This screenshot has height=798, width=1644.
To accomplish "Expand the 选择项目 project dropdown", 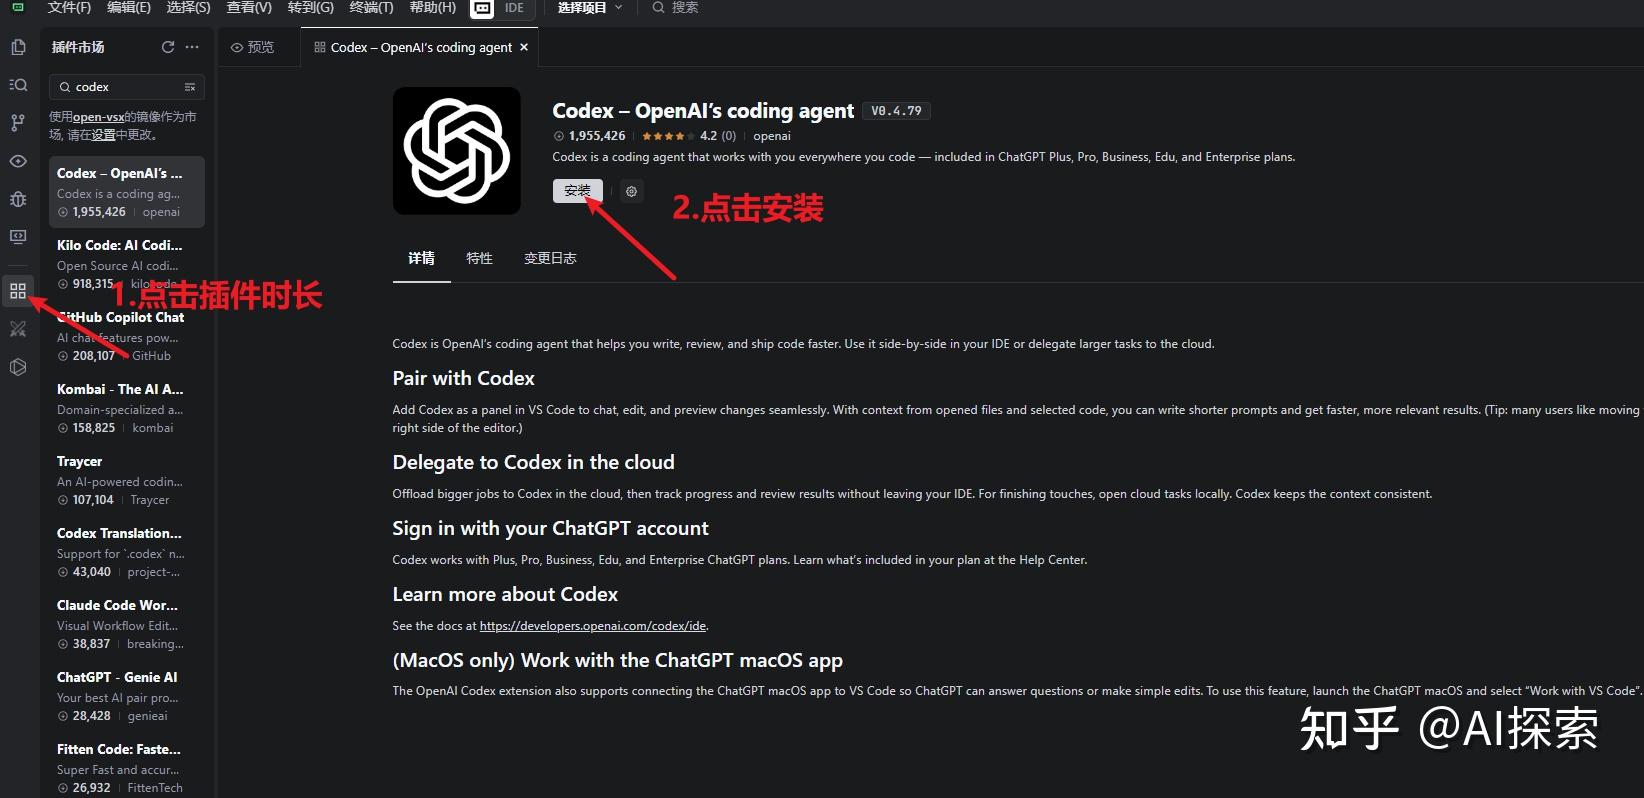I will pos(590,7).
